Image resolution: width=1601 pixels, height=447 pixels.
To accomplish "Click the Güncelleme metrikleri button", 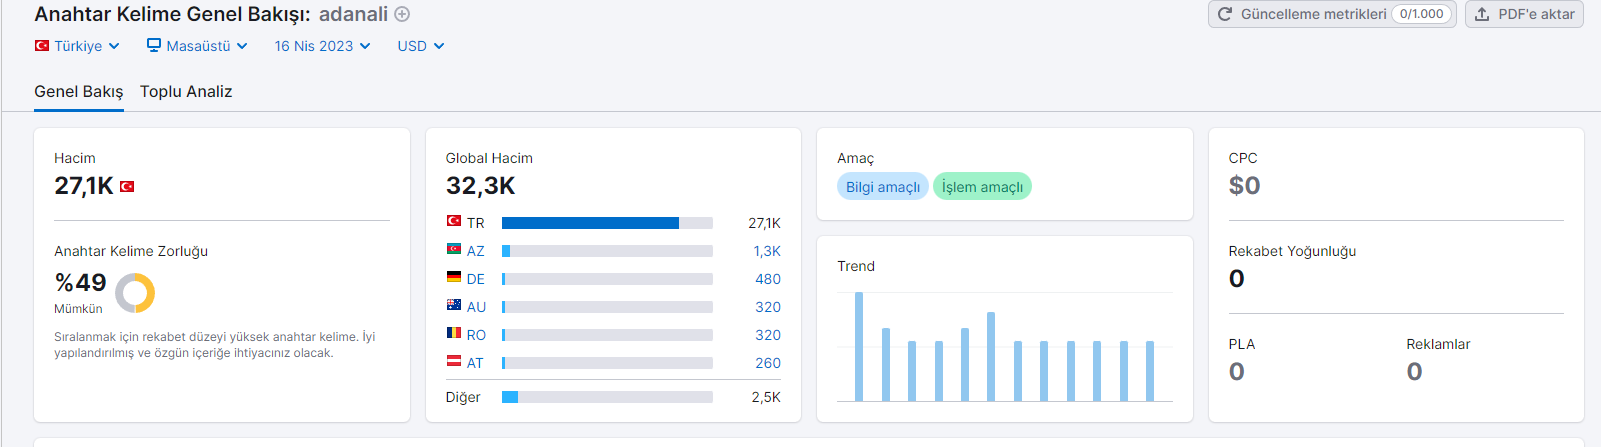I will click(x=1333, y=14).
